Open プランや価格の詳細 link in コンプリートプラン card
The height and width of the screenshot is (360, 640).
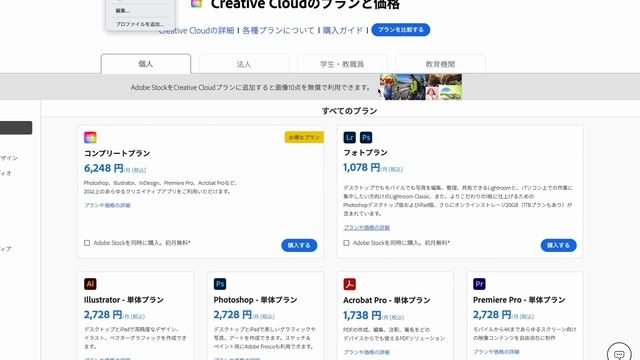coord(107,205)
